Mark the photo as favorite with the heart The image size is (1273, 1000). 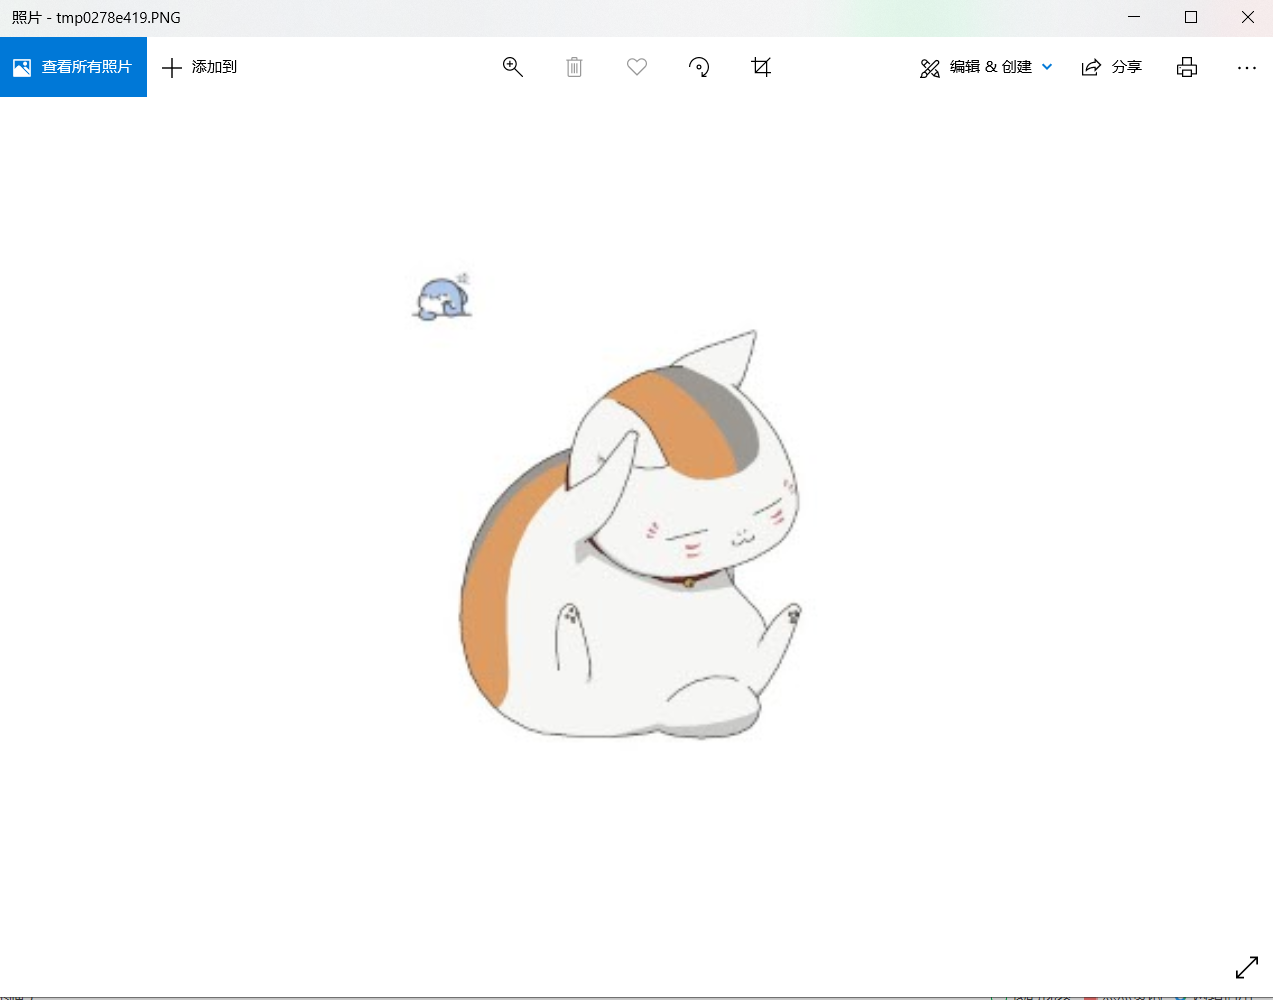pyautogui.click(x=637, y=67)
